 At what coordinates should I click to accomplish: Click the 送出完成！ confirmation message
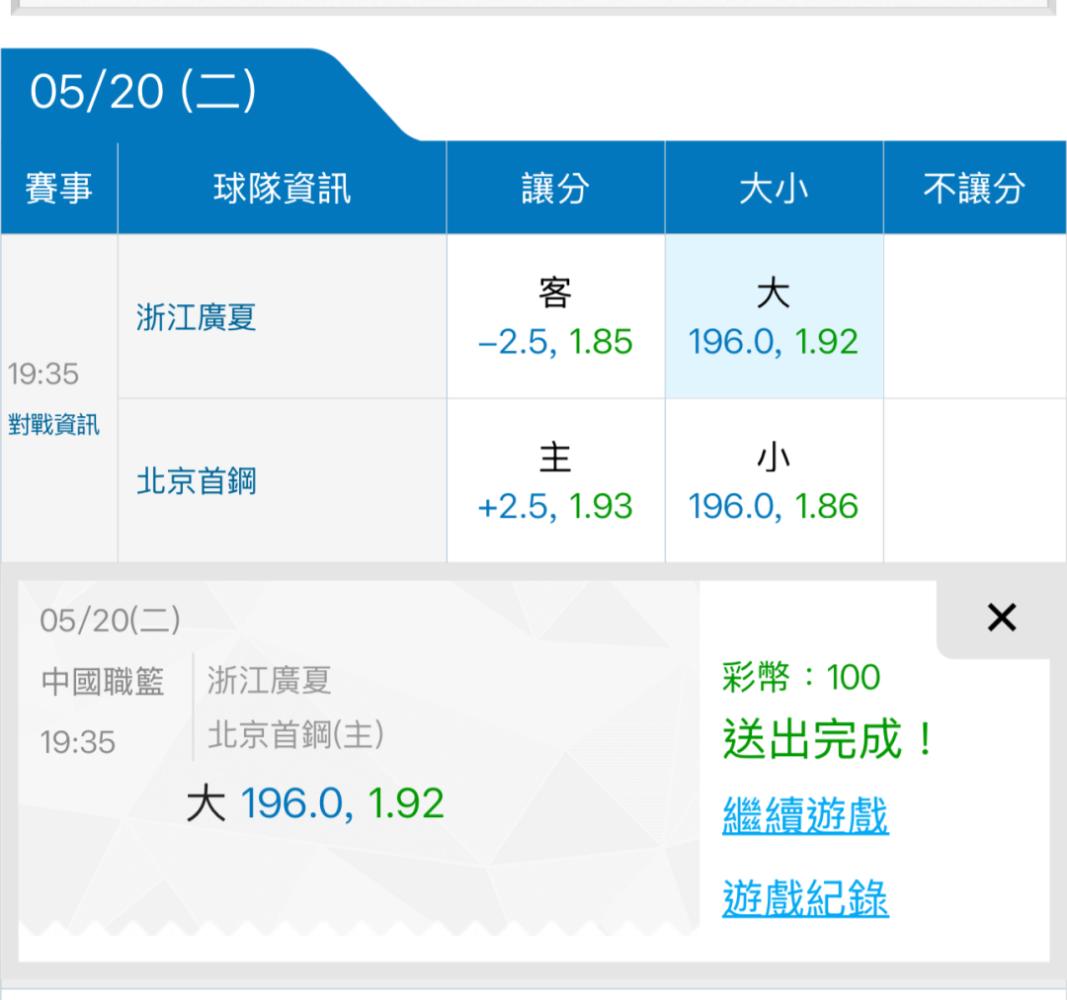click(x=829, y=739)
